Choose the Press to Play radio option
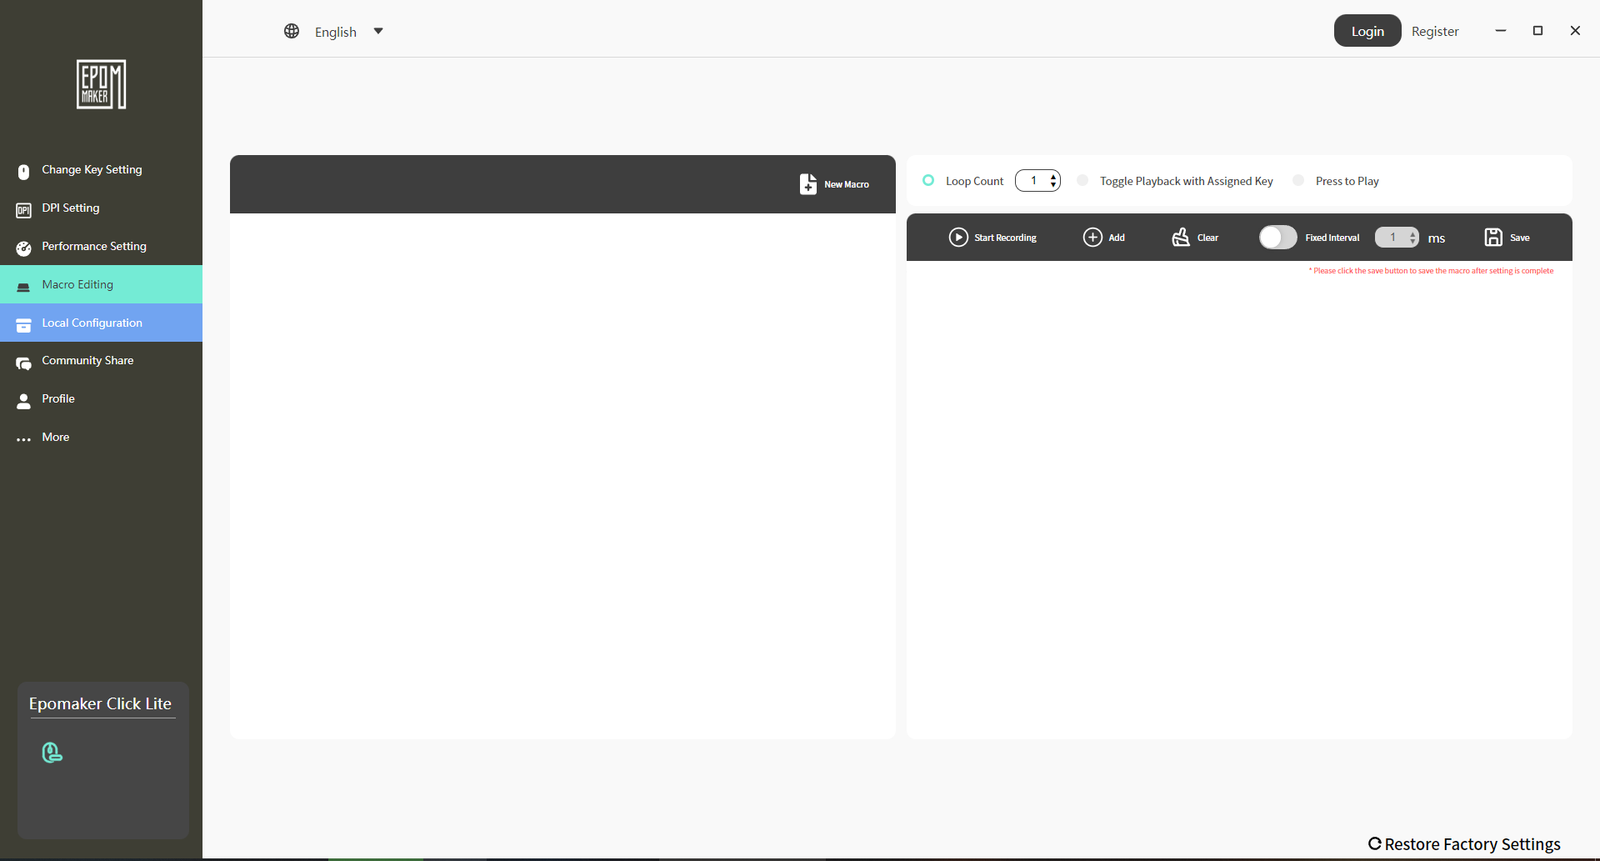 1298,181
